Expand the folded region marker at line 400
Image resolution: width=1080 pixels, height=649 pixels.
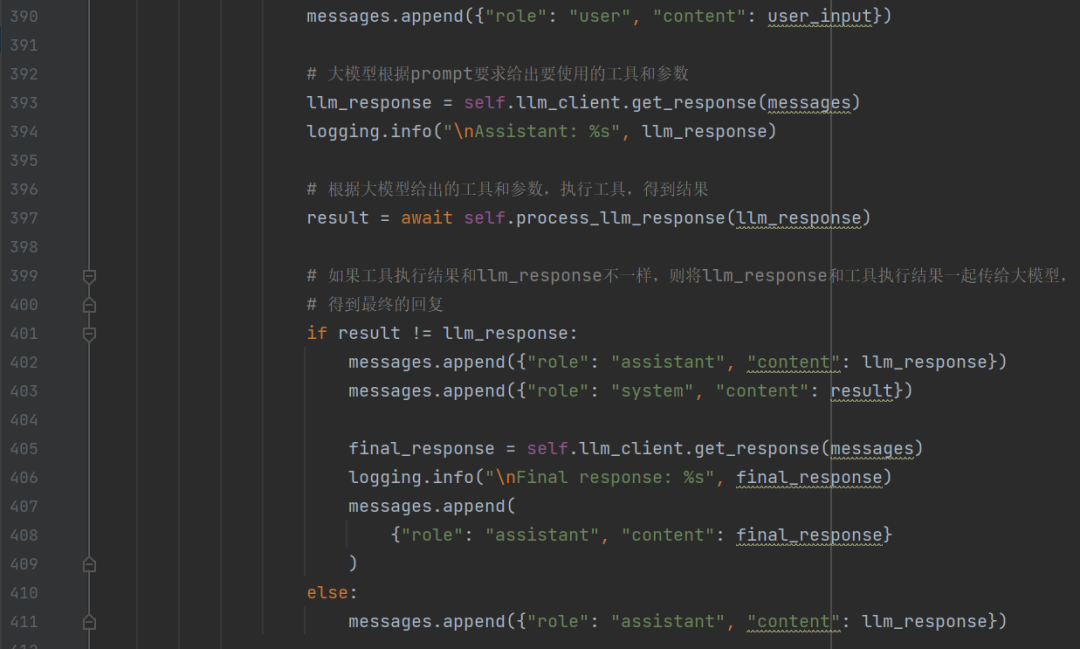(x=88, y=304)
